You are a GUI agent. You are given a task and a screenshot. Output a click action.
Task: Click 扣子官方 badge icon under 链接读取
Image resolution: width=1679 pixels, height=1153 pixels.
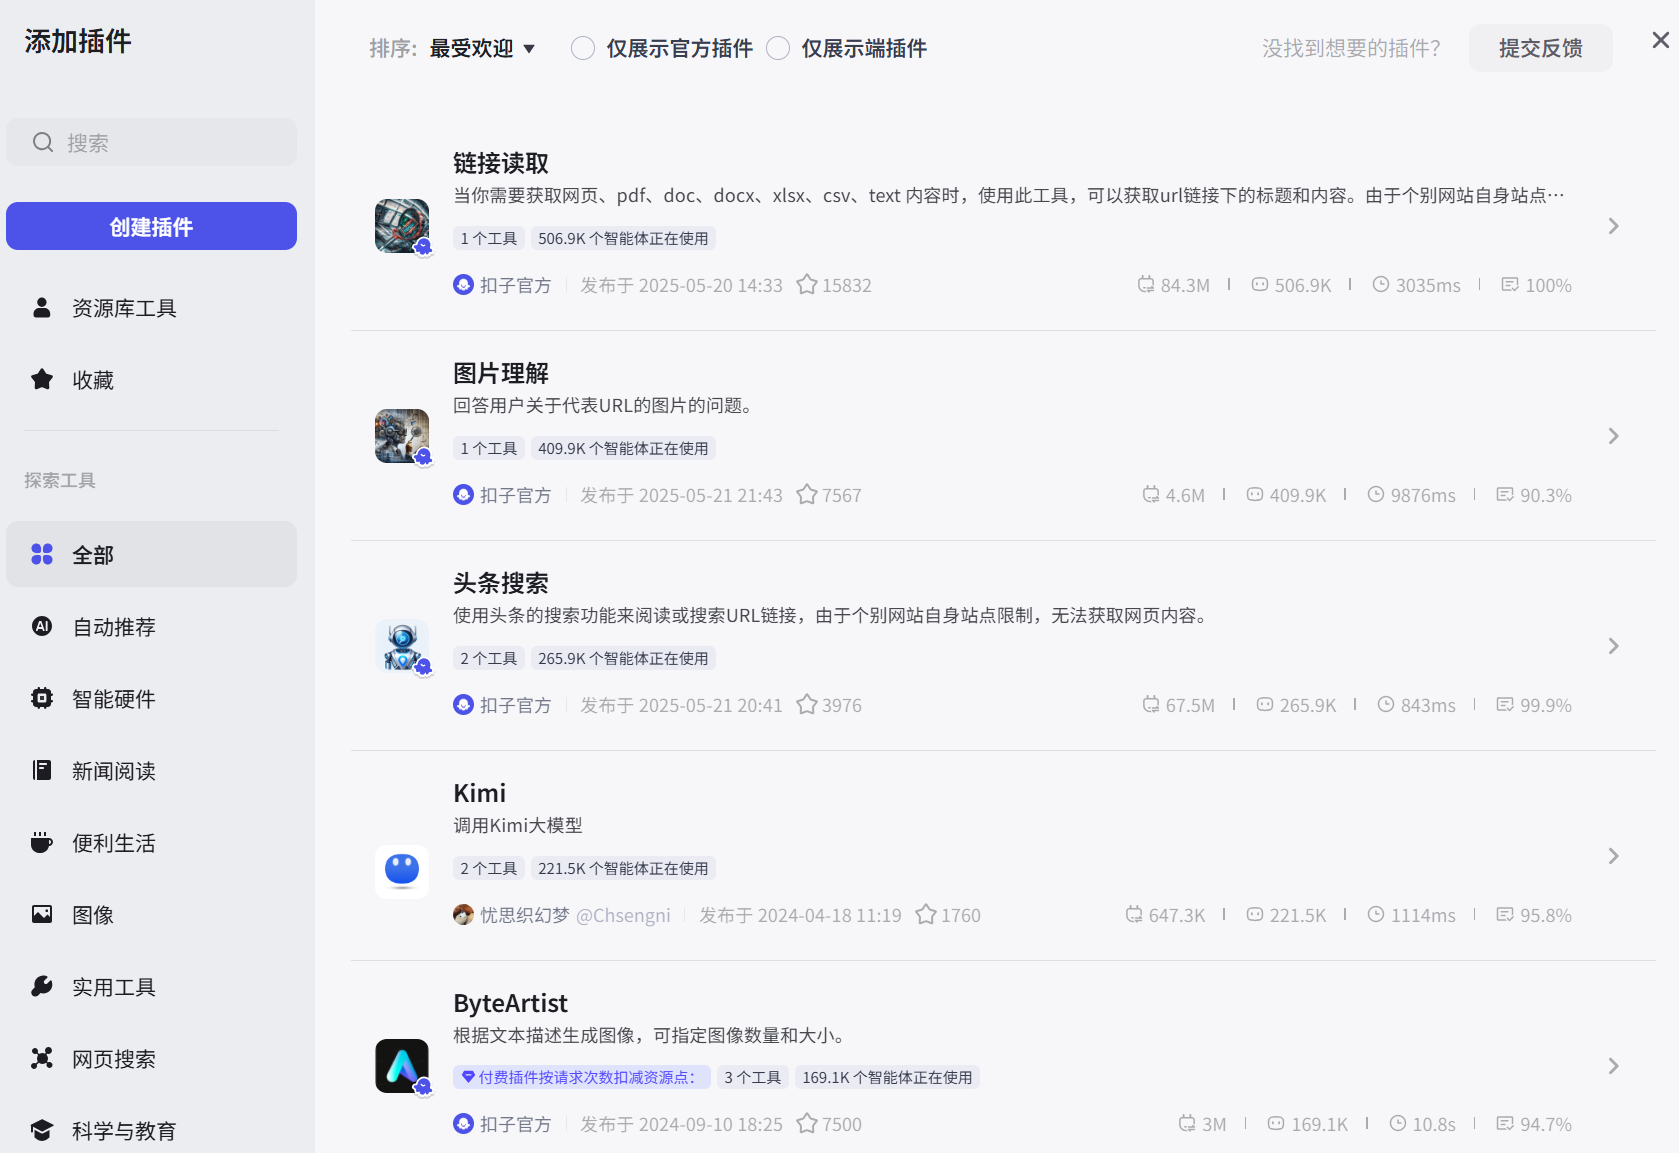pos(463,285)
